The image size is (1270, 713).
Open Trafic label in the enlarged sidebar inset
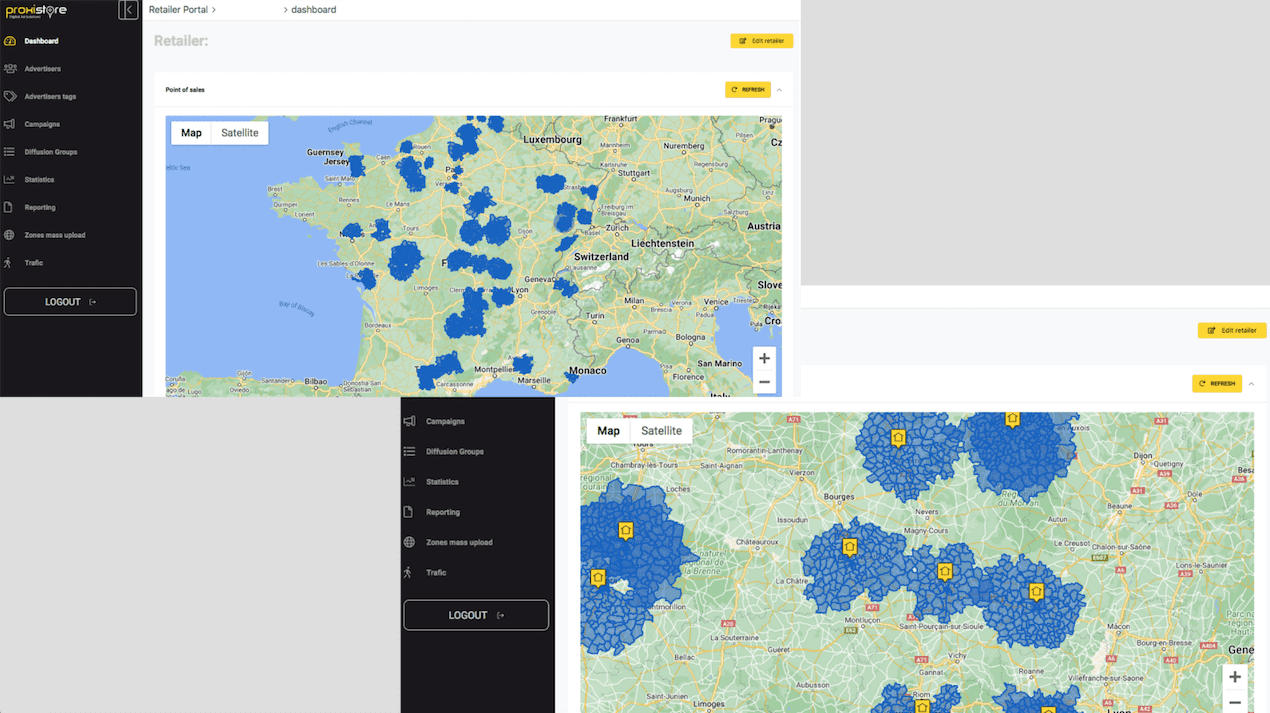(436, 573)
